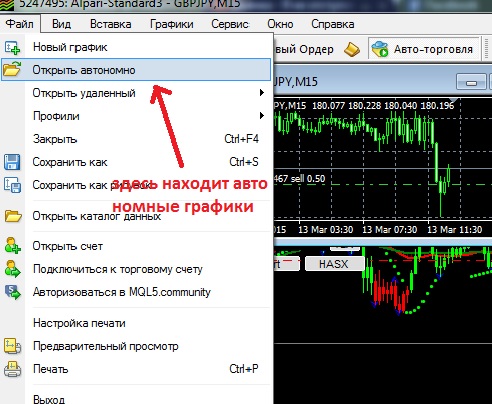This screenshot has width=492, height=404.
Task: Open the Графики menu
Action: point(172,24)
